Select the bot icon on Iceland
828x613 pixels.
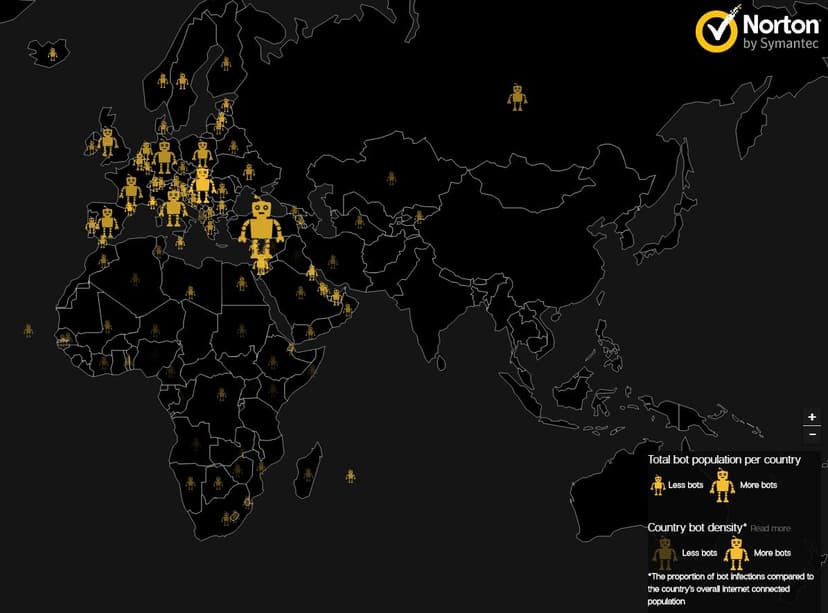pyautogui.click(x=52, y=54)
